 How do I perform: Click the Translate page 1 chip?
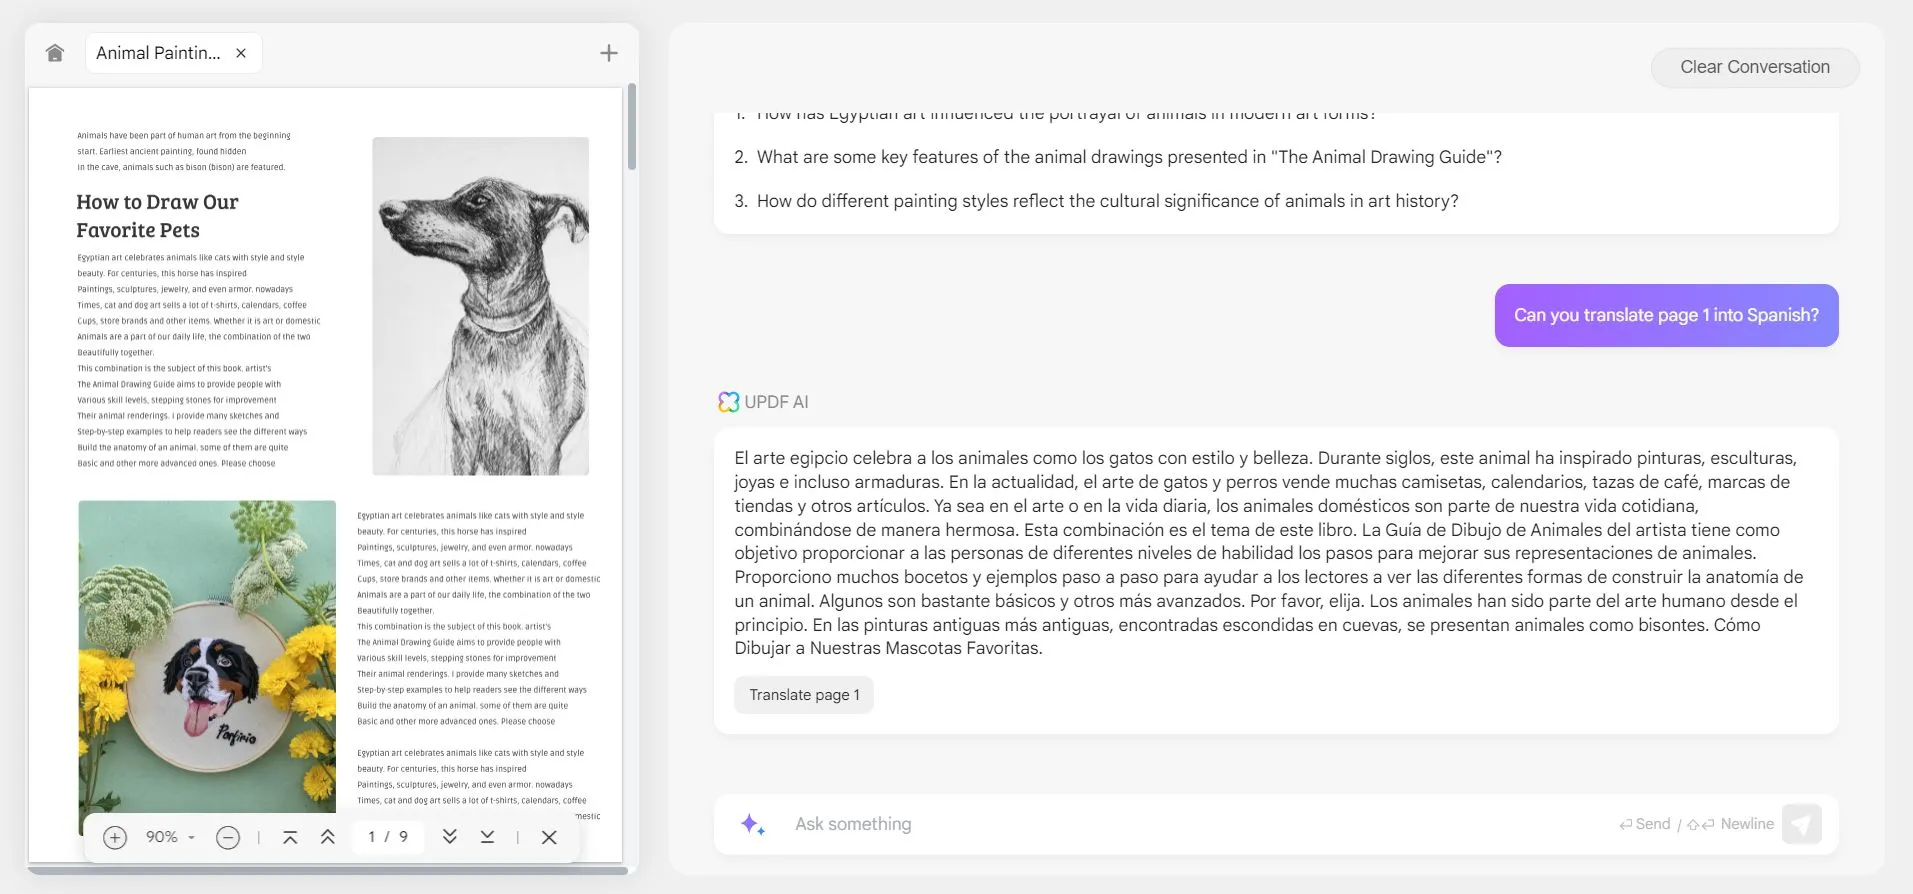coord(804,695)
